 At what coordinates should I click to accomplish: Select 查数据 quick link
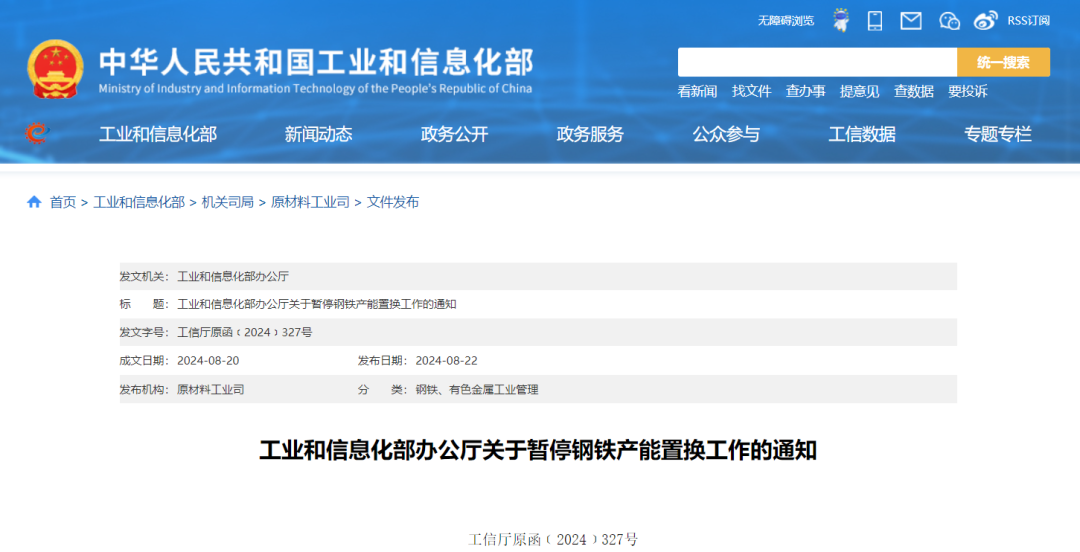click(913, 91)
